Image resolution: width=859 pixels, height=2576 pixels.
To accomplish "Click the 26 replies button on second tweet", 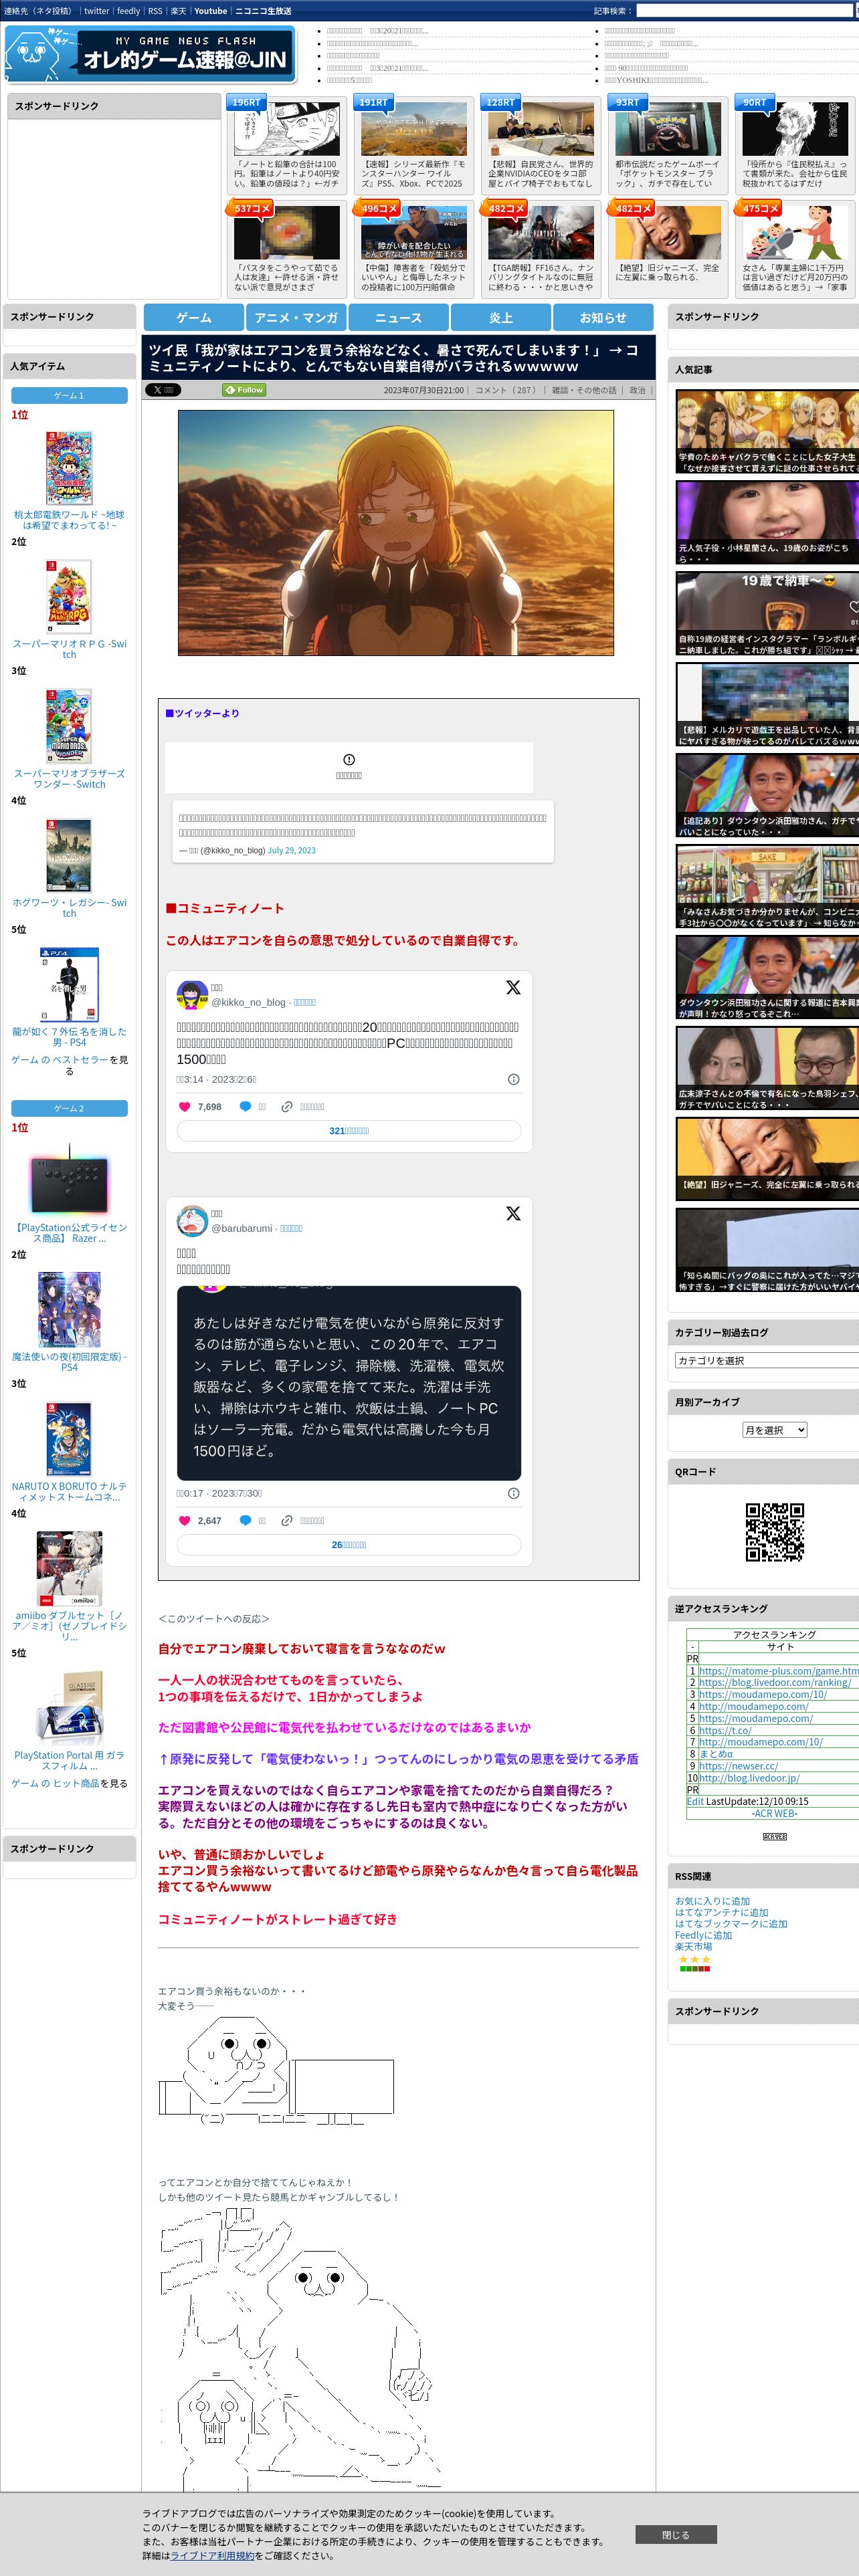I will point(349,1545).
